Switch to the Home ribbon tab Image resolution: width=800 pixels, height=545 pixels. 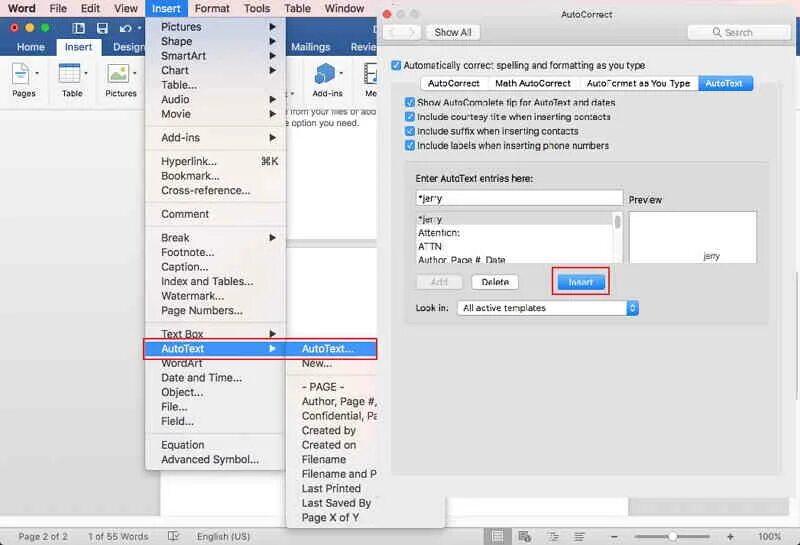[31, 47]
